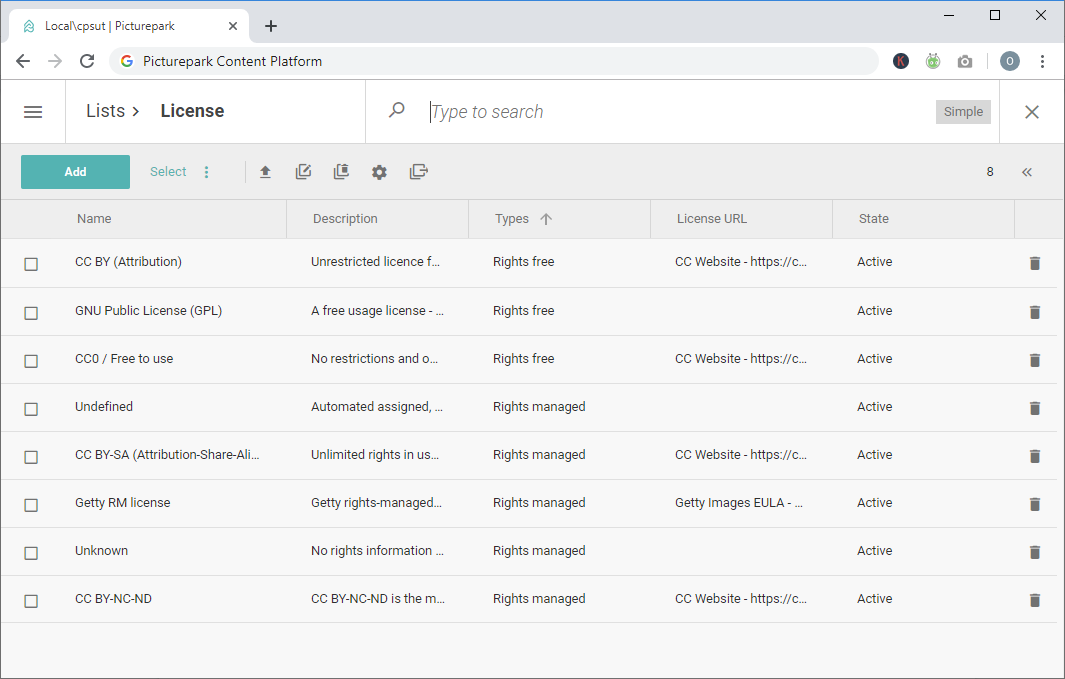Click the red K extension icon

pyautogui.click(x=901, y=61)
